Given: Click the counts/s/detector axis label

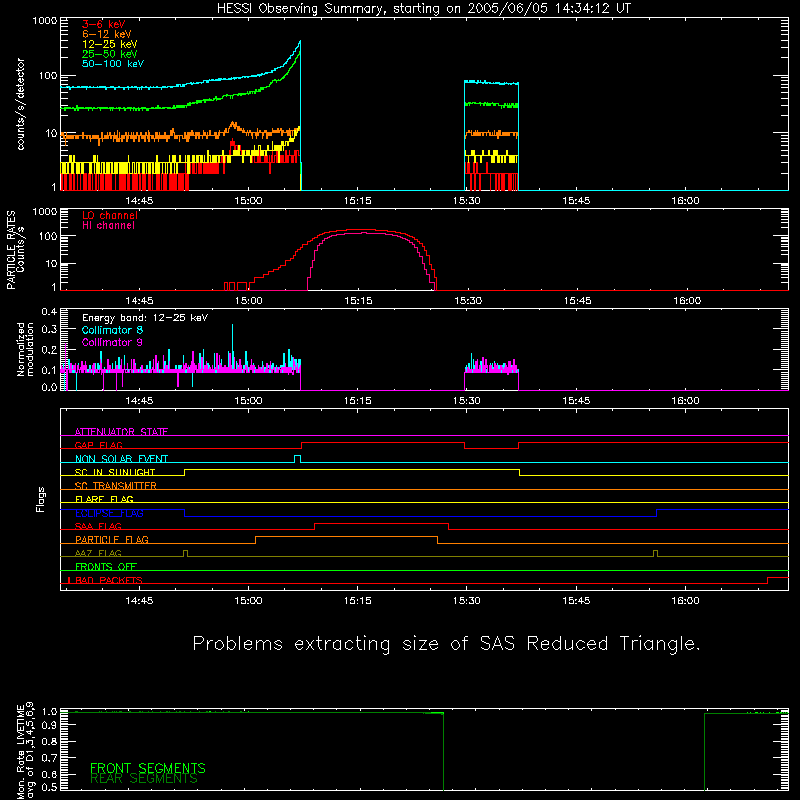Looking at the screenshot, I should [x=20, y=104].
